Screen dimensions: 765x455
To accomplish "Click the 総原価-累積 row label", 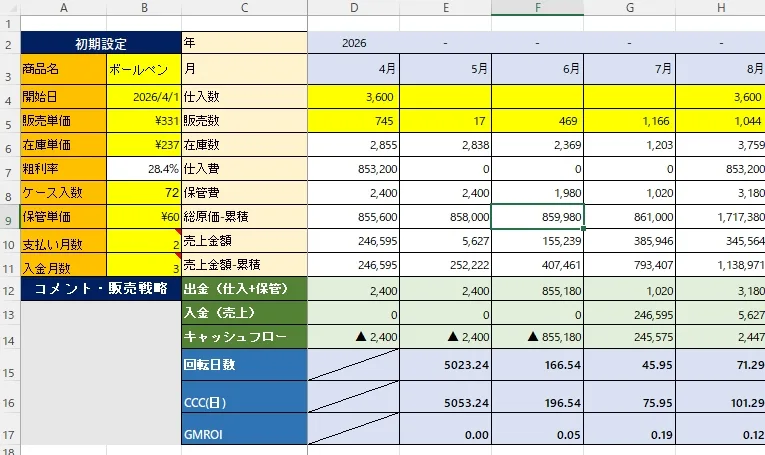I will 244,217.
